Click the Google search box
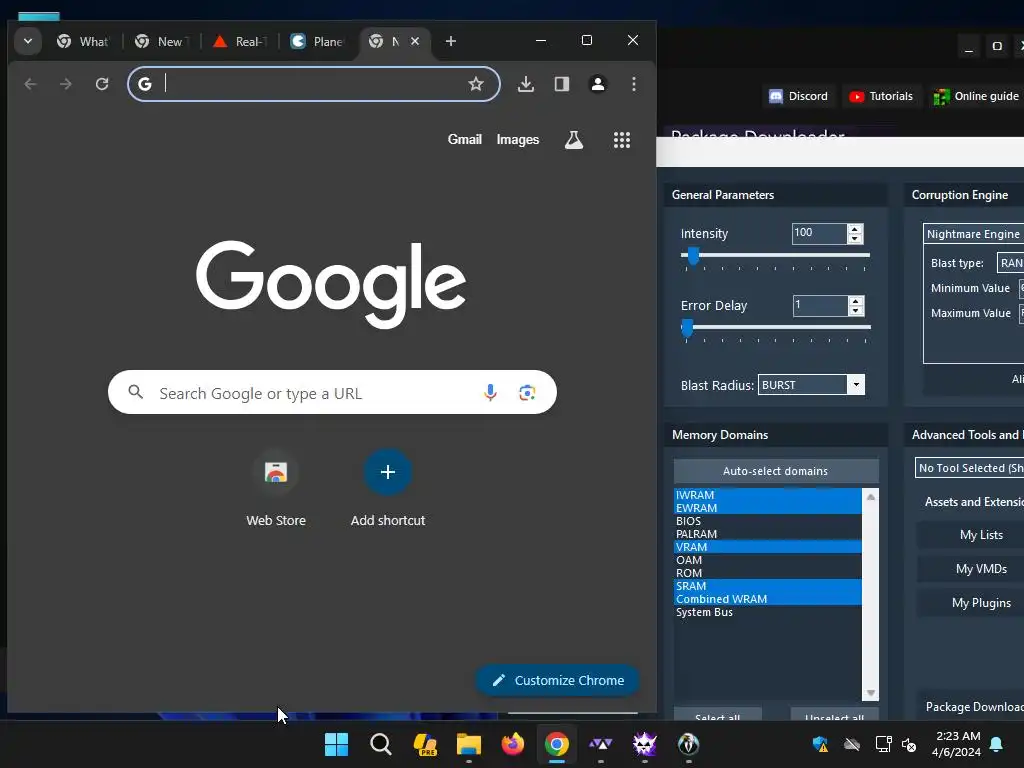The height and width of the screenshot is (768, 1024). 332,392
